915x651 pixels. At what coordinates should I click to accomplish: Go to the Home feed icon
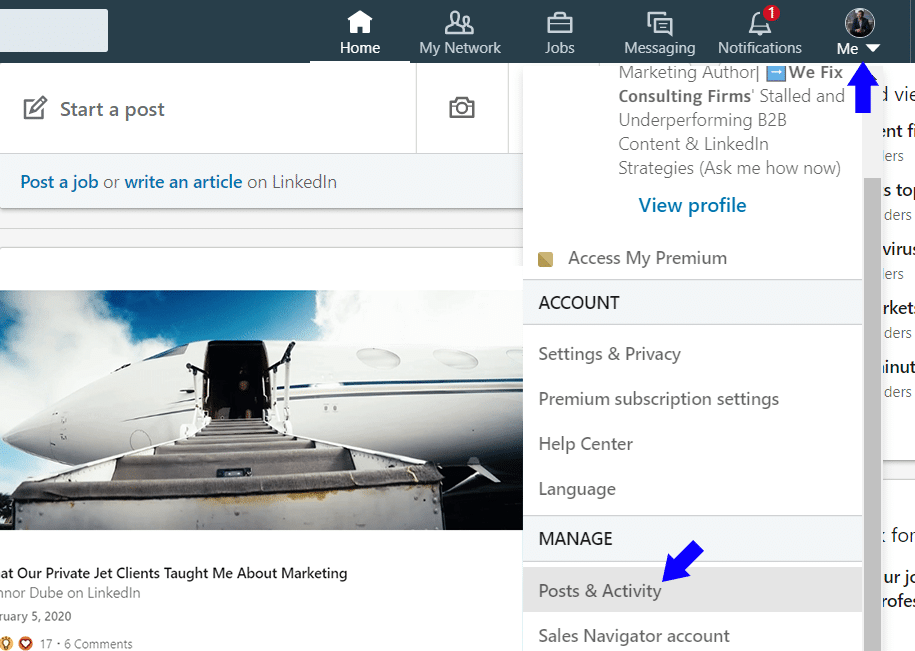tap(359, 23)
